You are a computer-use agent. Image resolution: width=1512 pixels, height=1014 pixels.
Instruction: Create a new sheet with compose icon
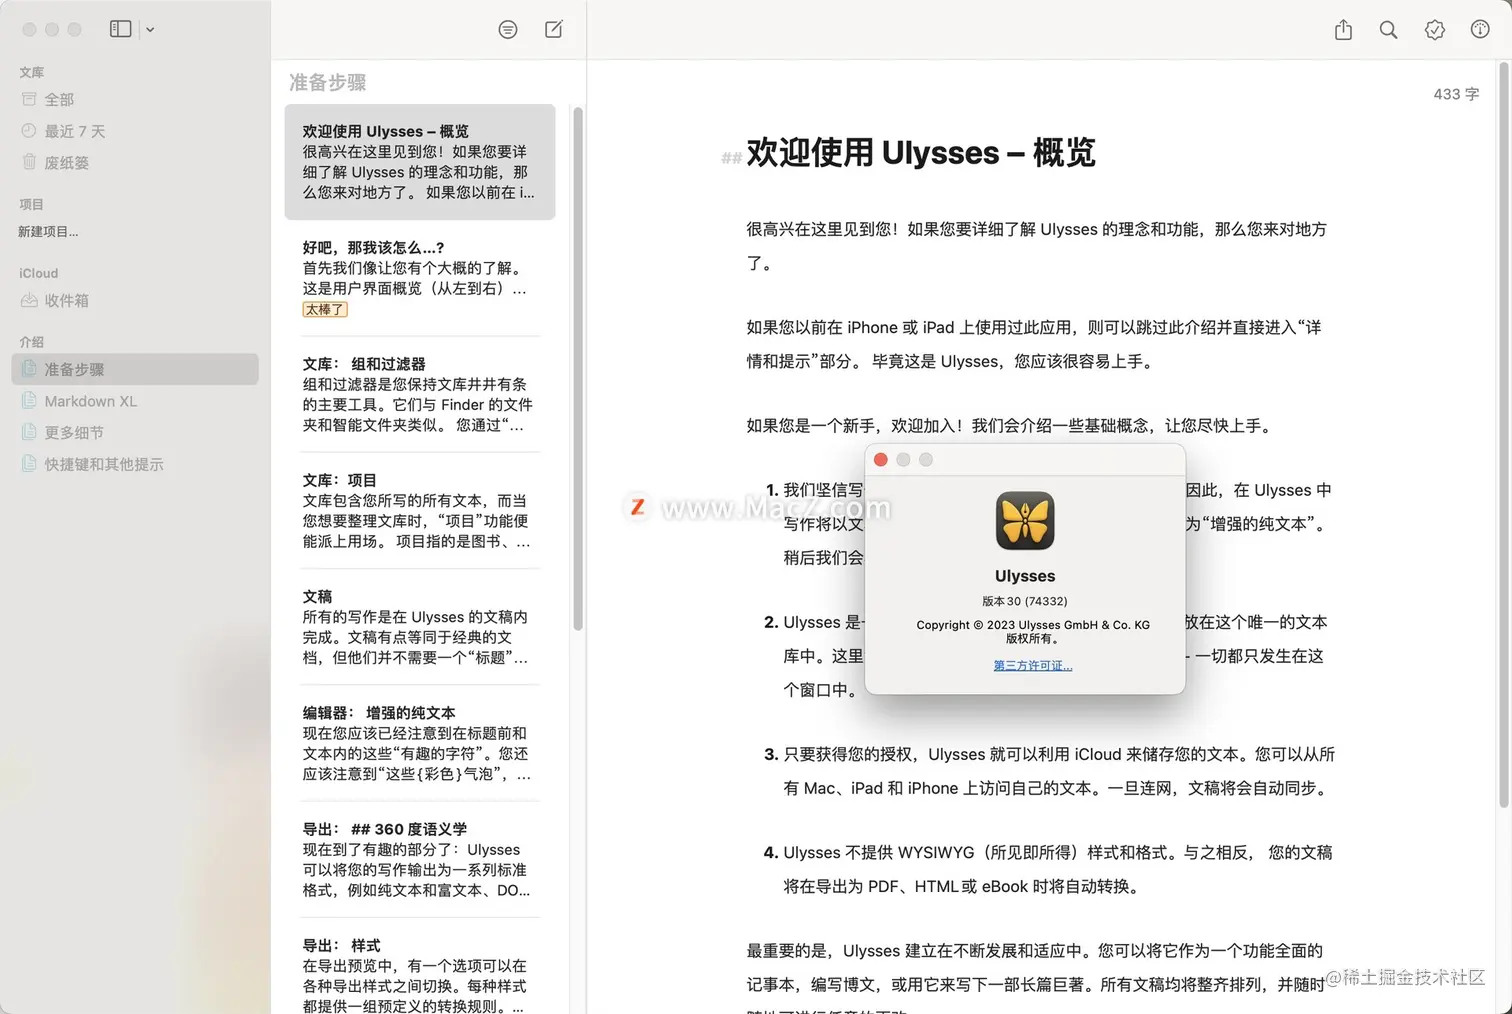pyautogui.click(x=554, y=29)
